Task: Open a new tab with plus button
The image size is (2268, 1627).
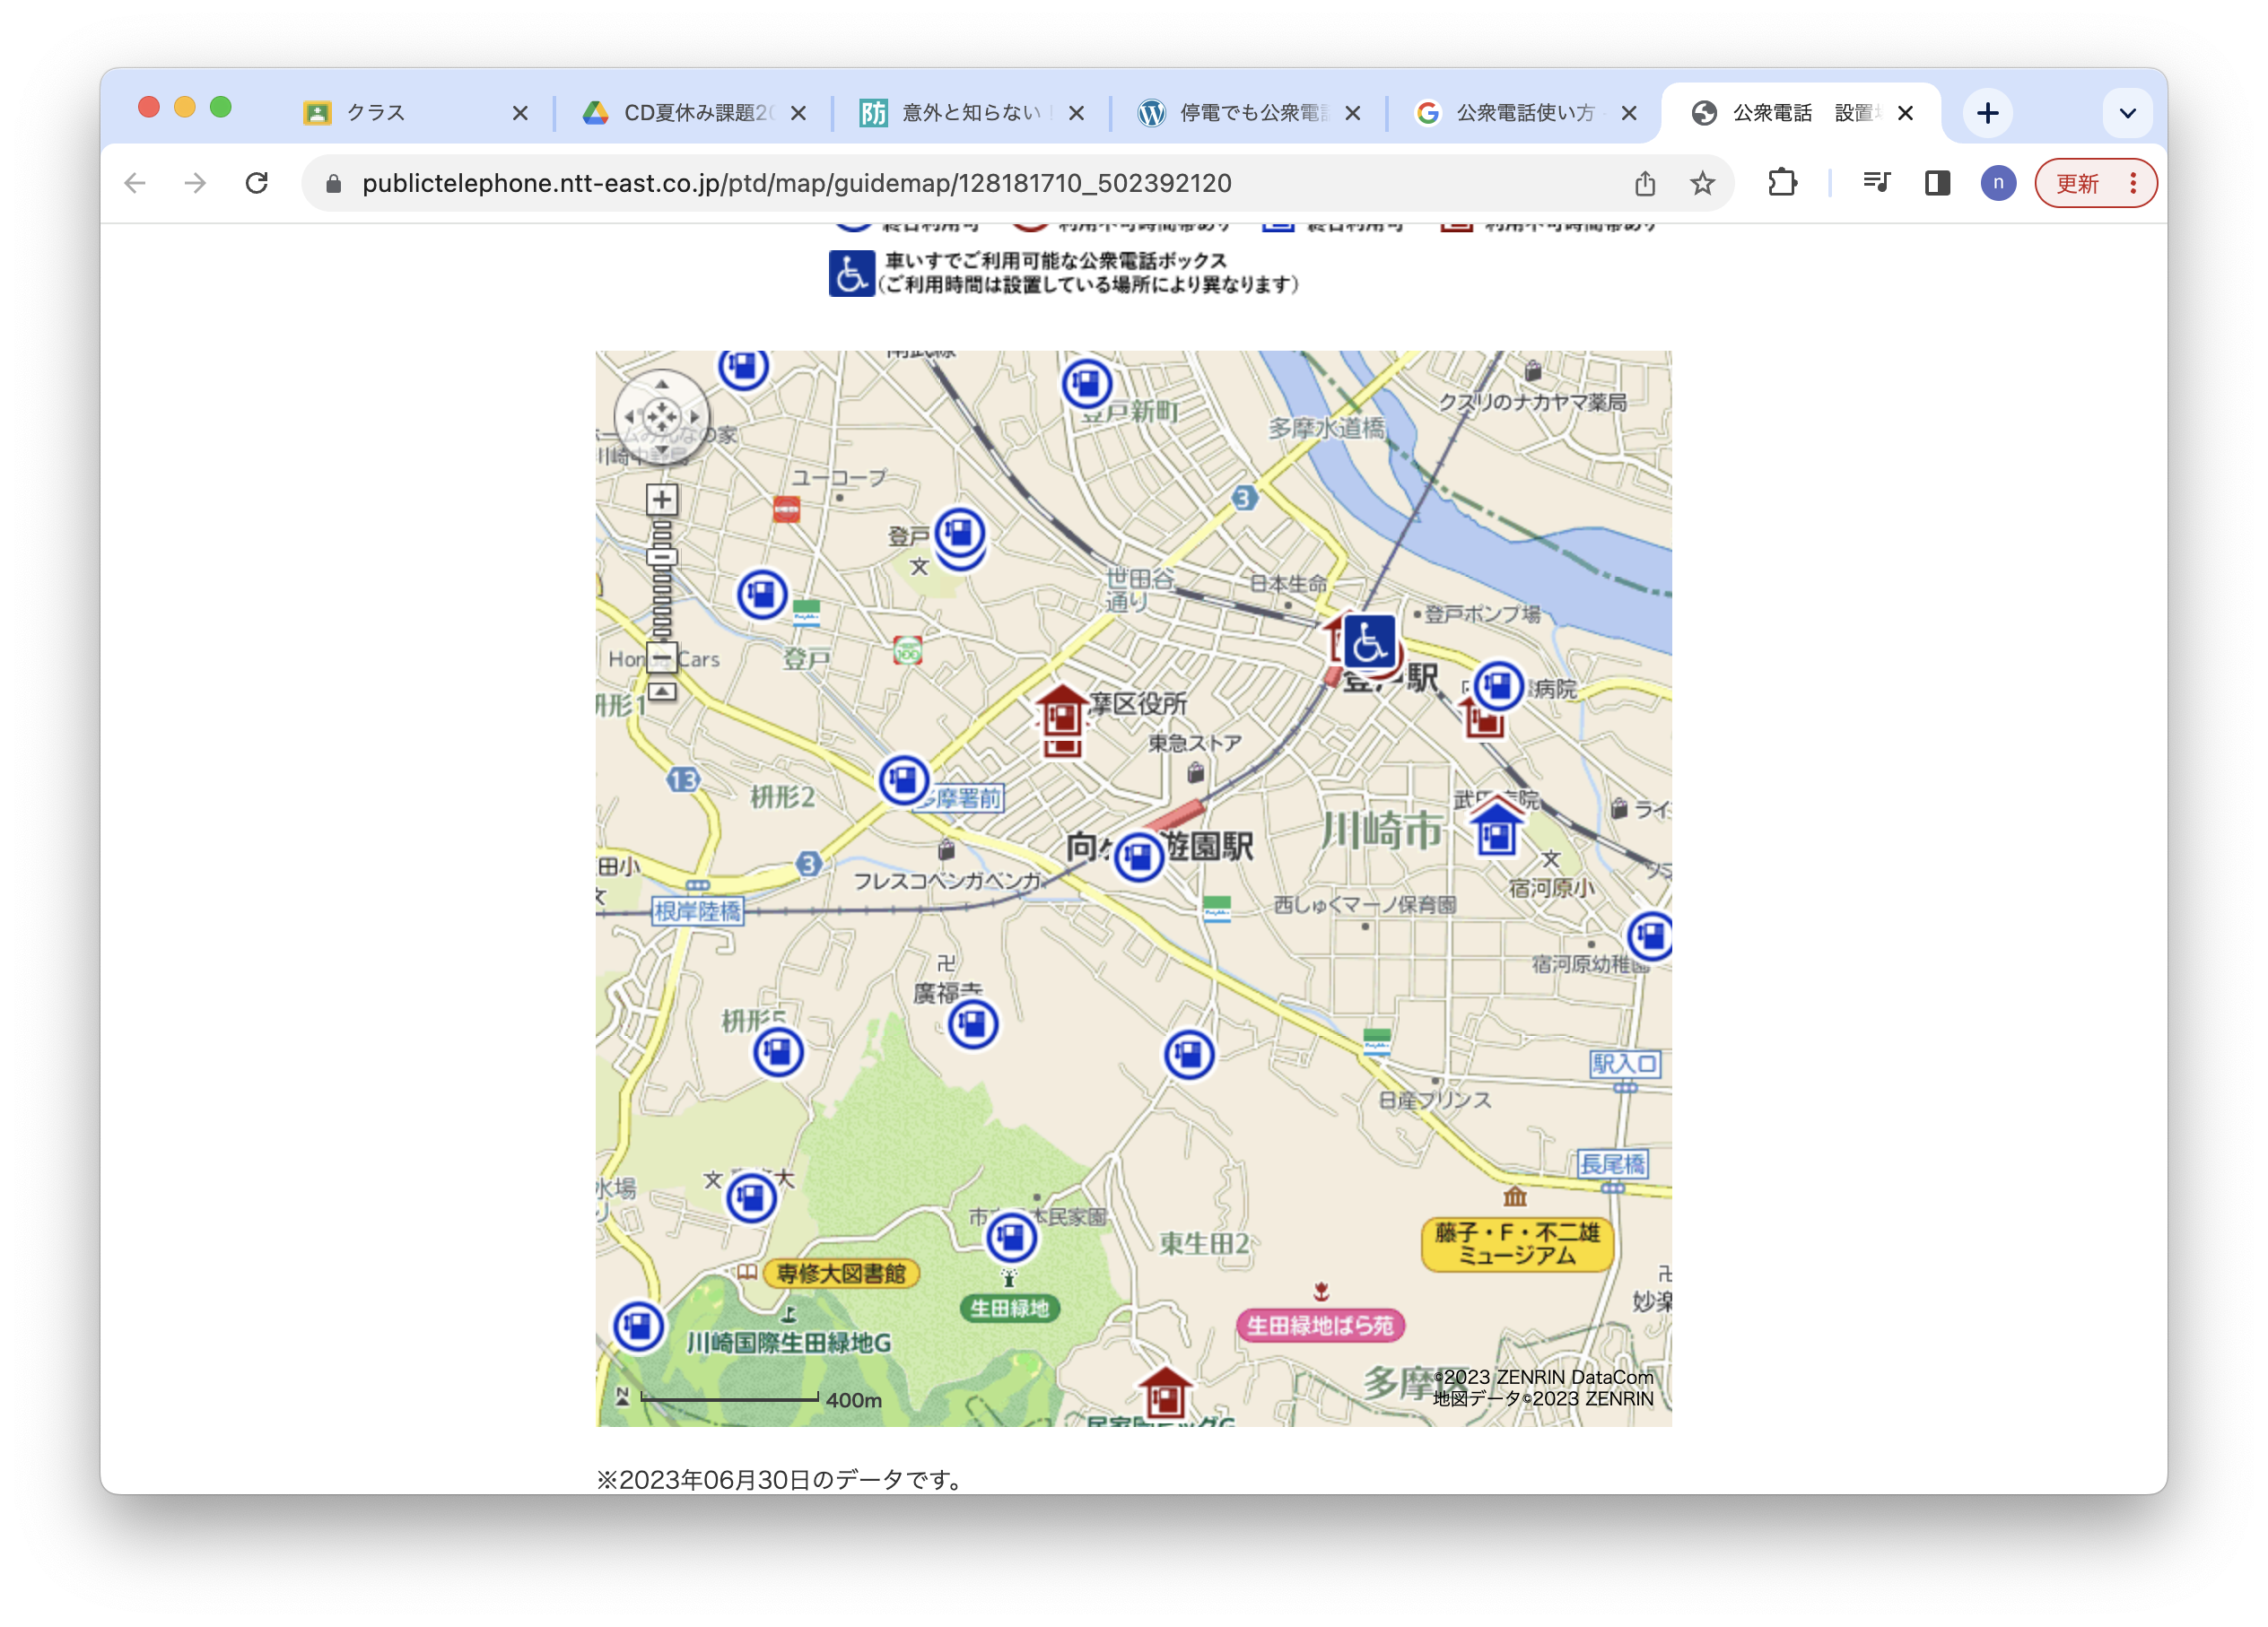Action: (1987, 113)
